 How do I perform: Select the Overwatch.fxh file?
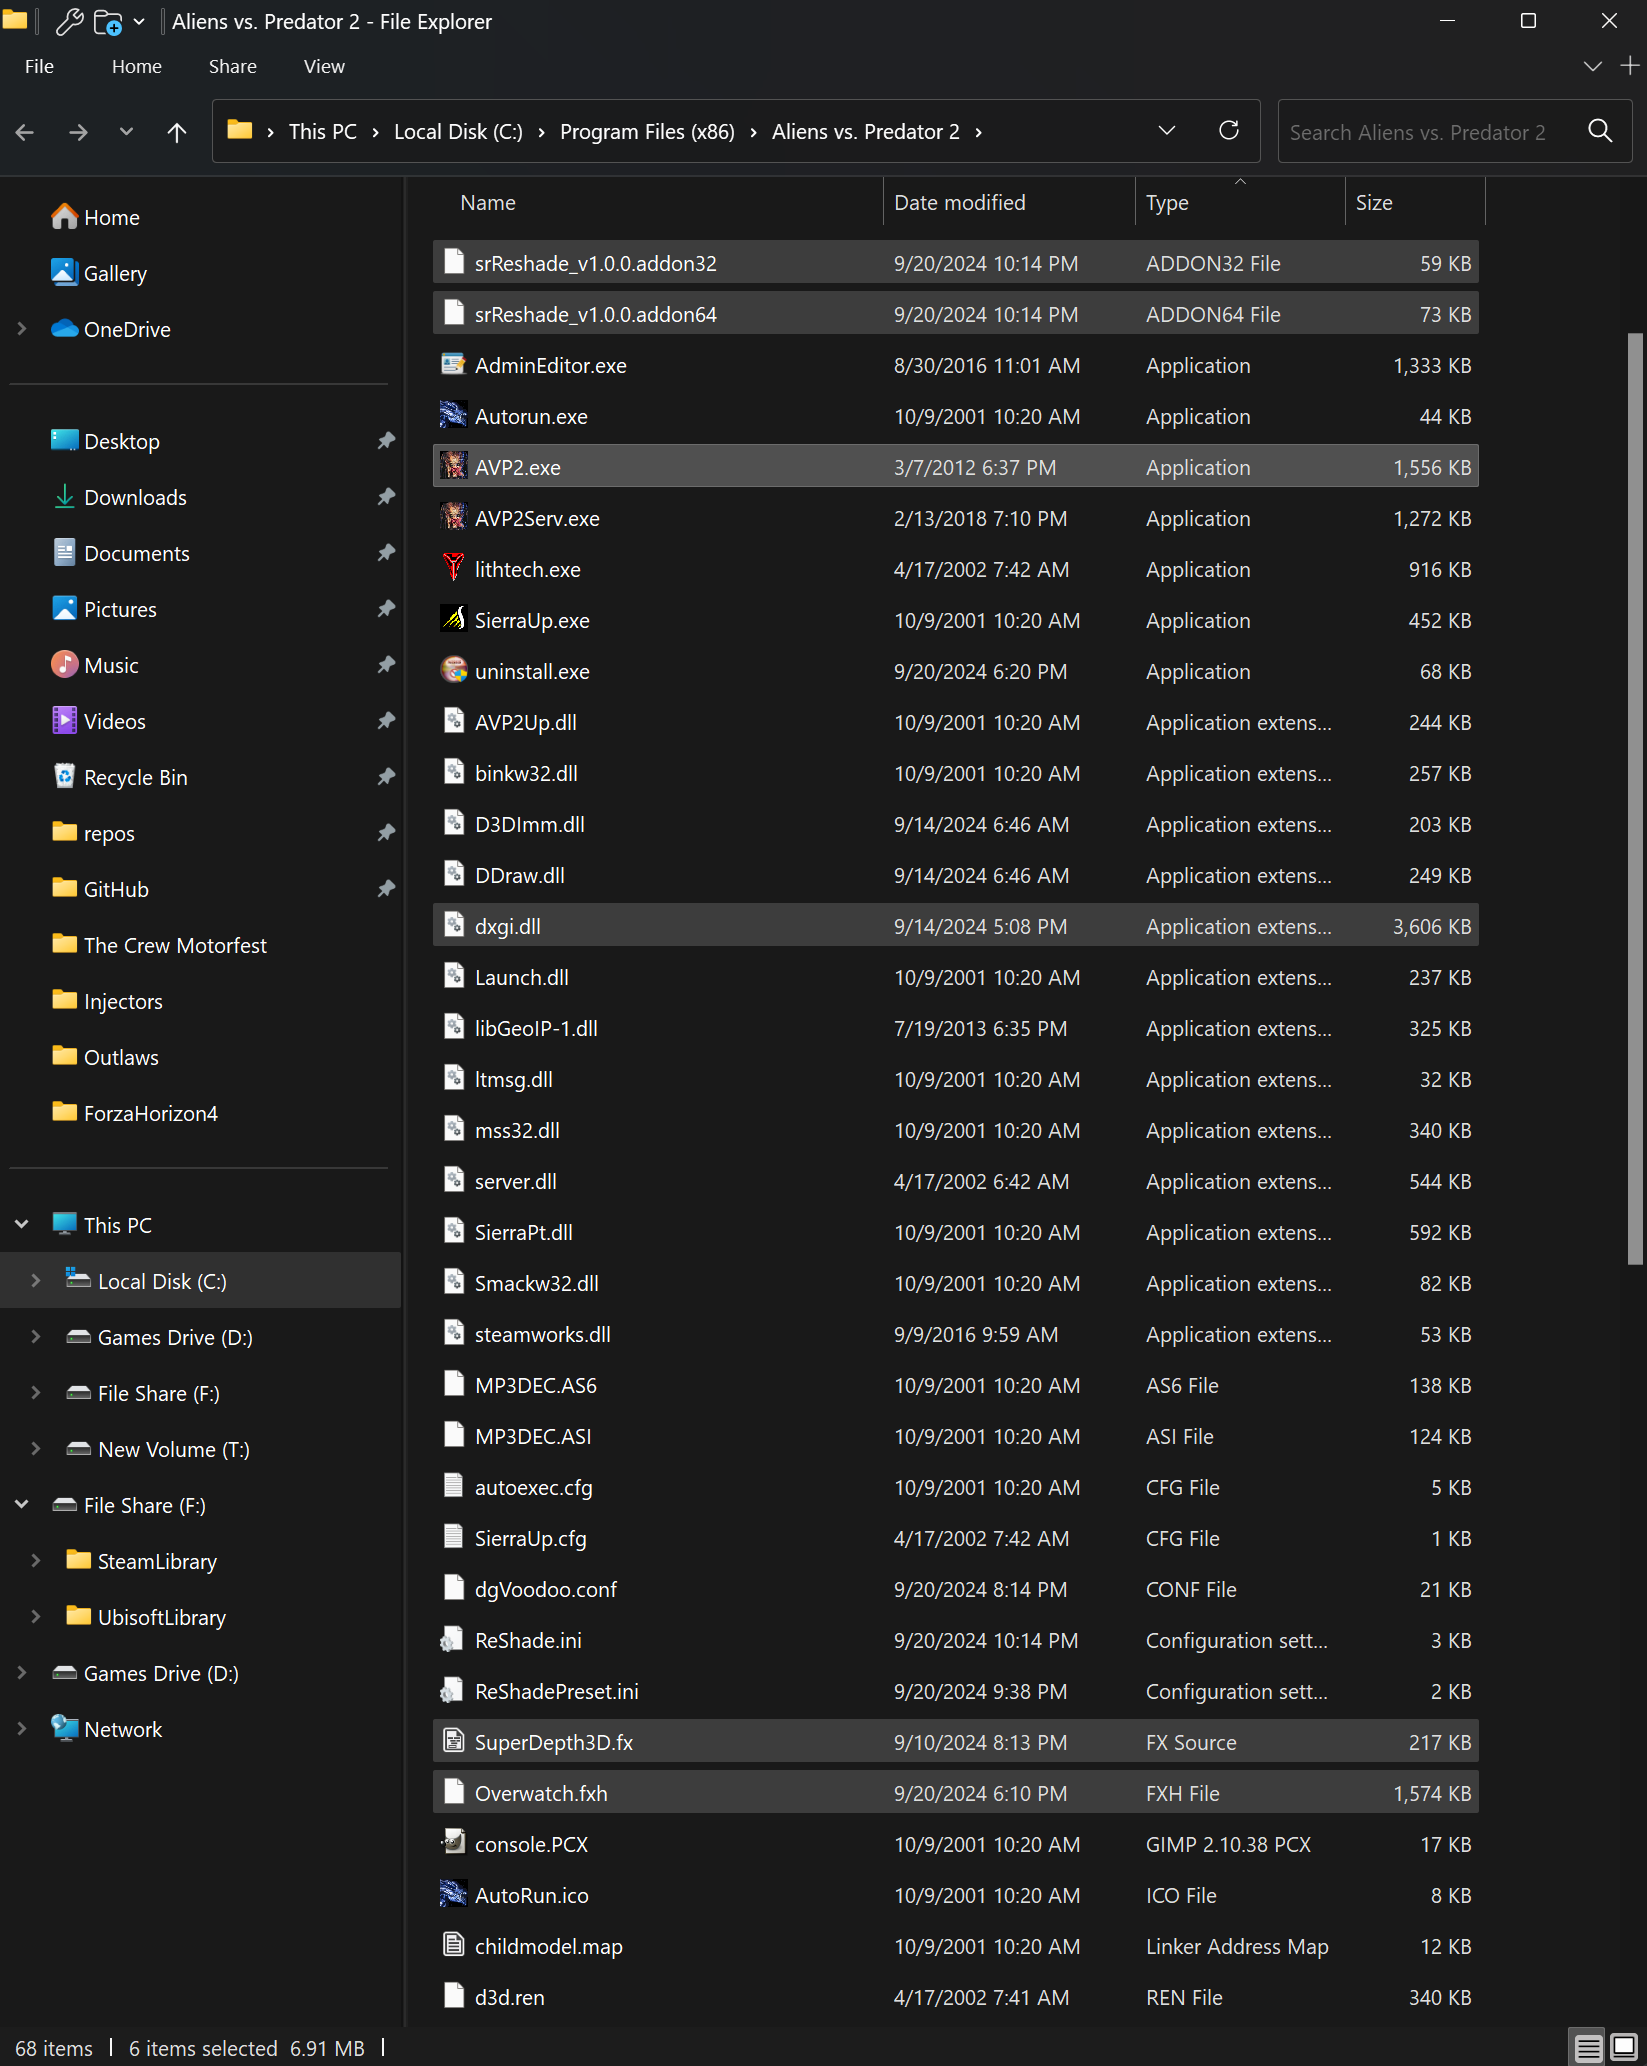point(955,1793)
